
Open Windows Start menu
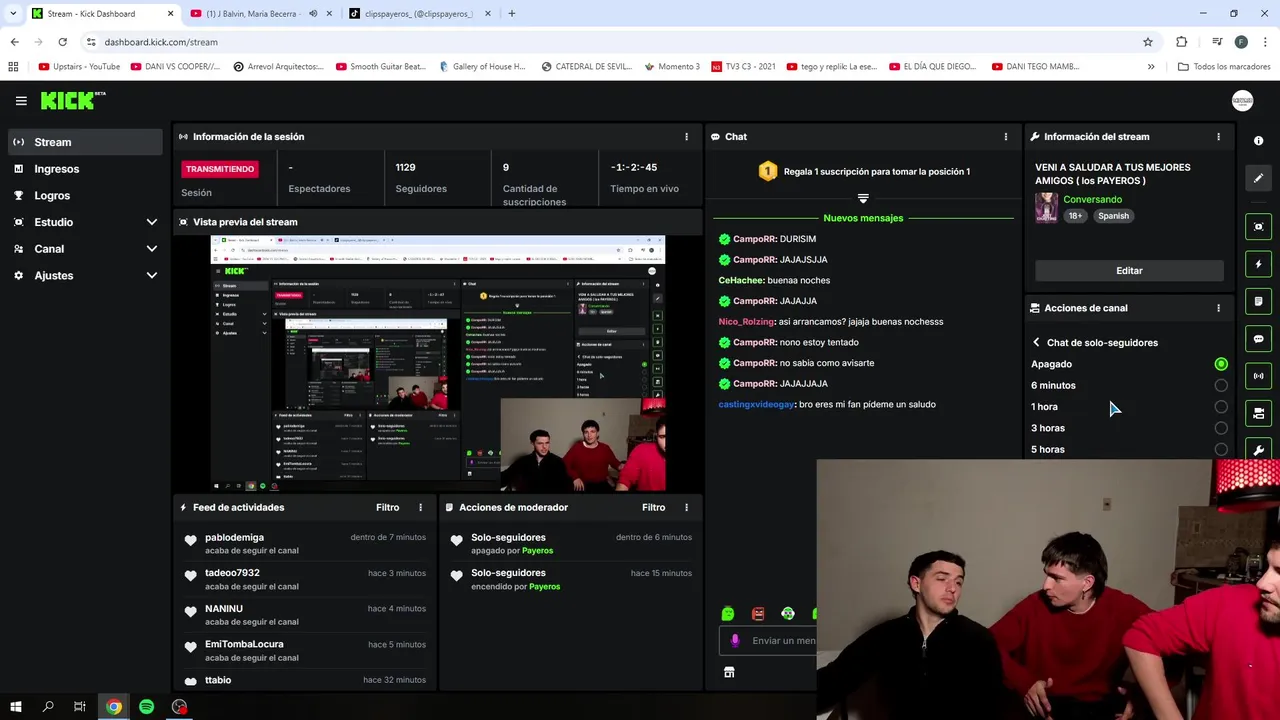[x=16, y=707]
